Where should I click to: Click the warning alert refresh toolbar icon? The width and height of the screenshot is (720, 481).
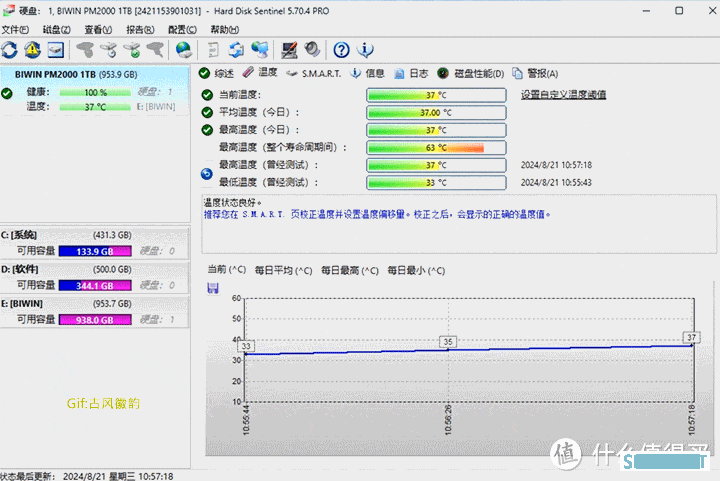(x=33, y=50)
